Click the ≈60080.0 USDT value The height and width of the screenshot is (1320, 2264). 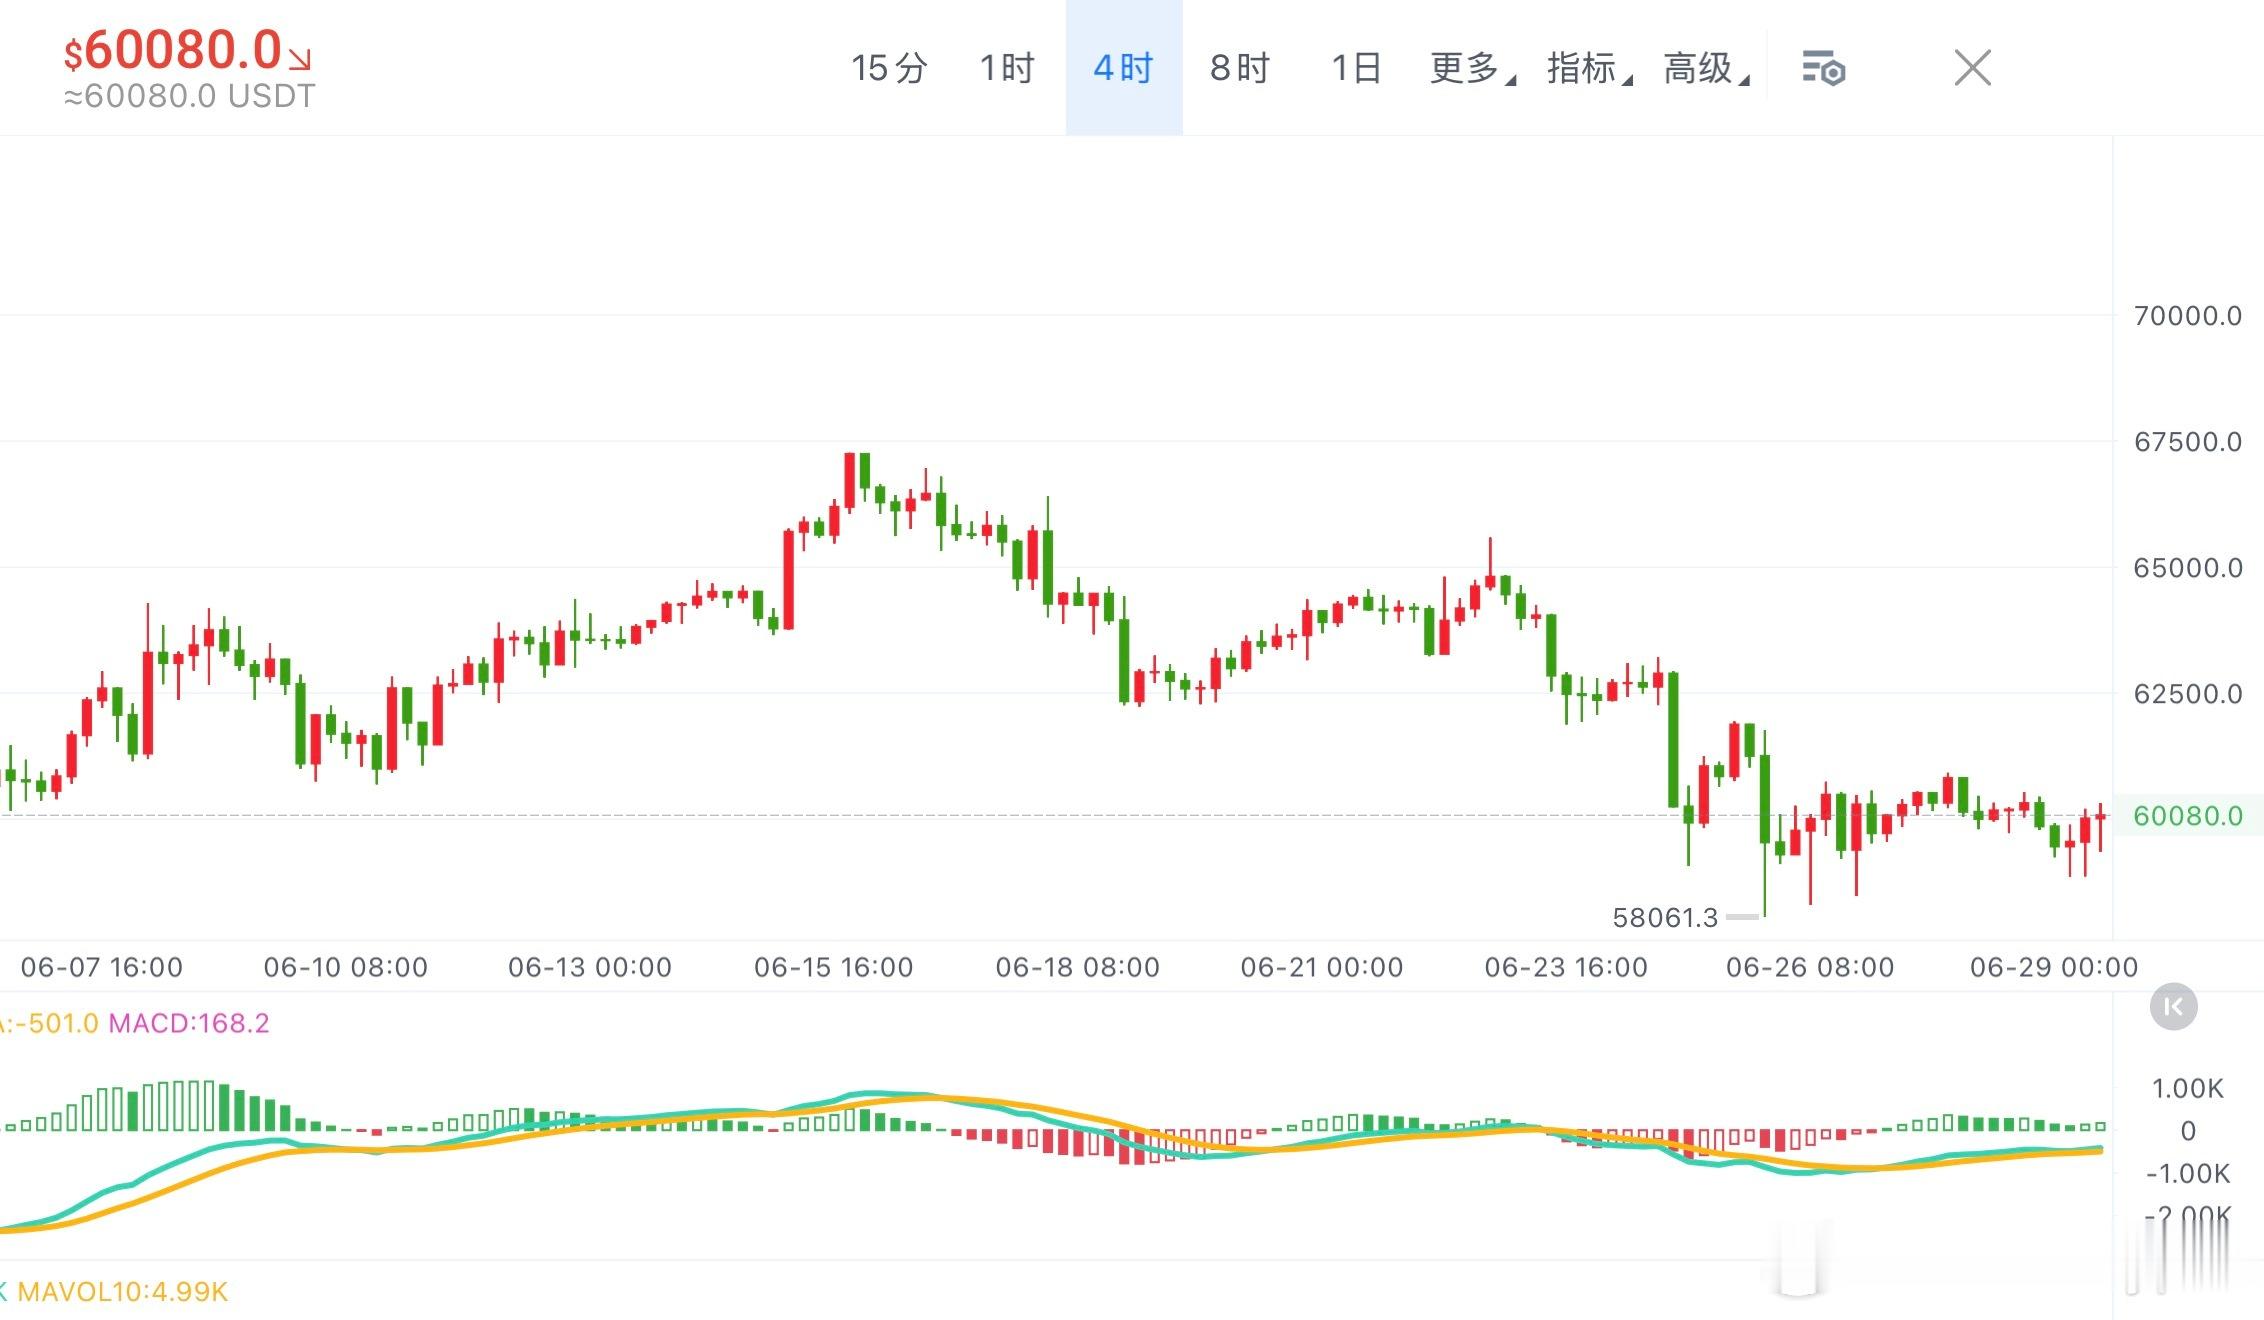click(190, 96)
